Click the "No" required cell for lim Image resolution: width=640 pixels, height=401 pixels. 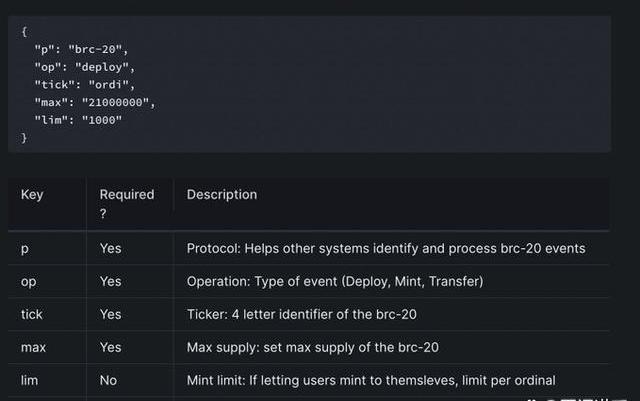click(109, 380)
